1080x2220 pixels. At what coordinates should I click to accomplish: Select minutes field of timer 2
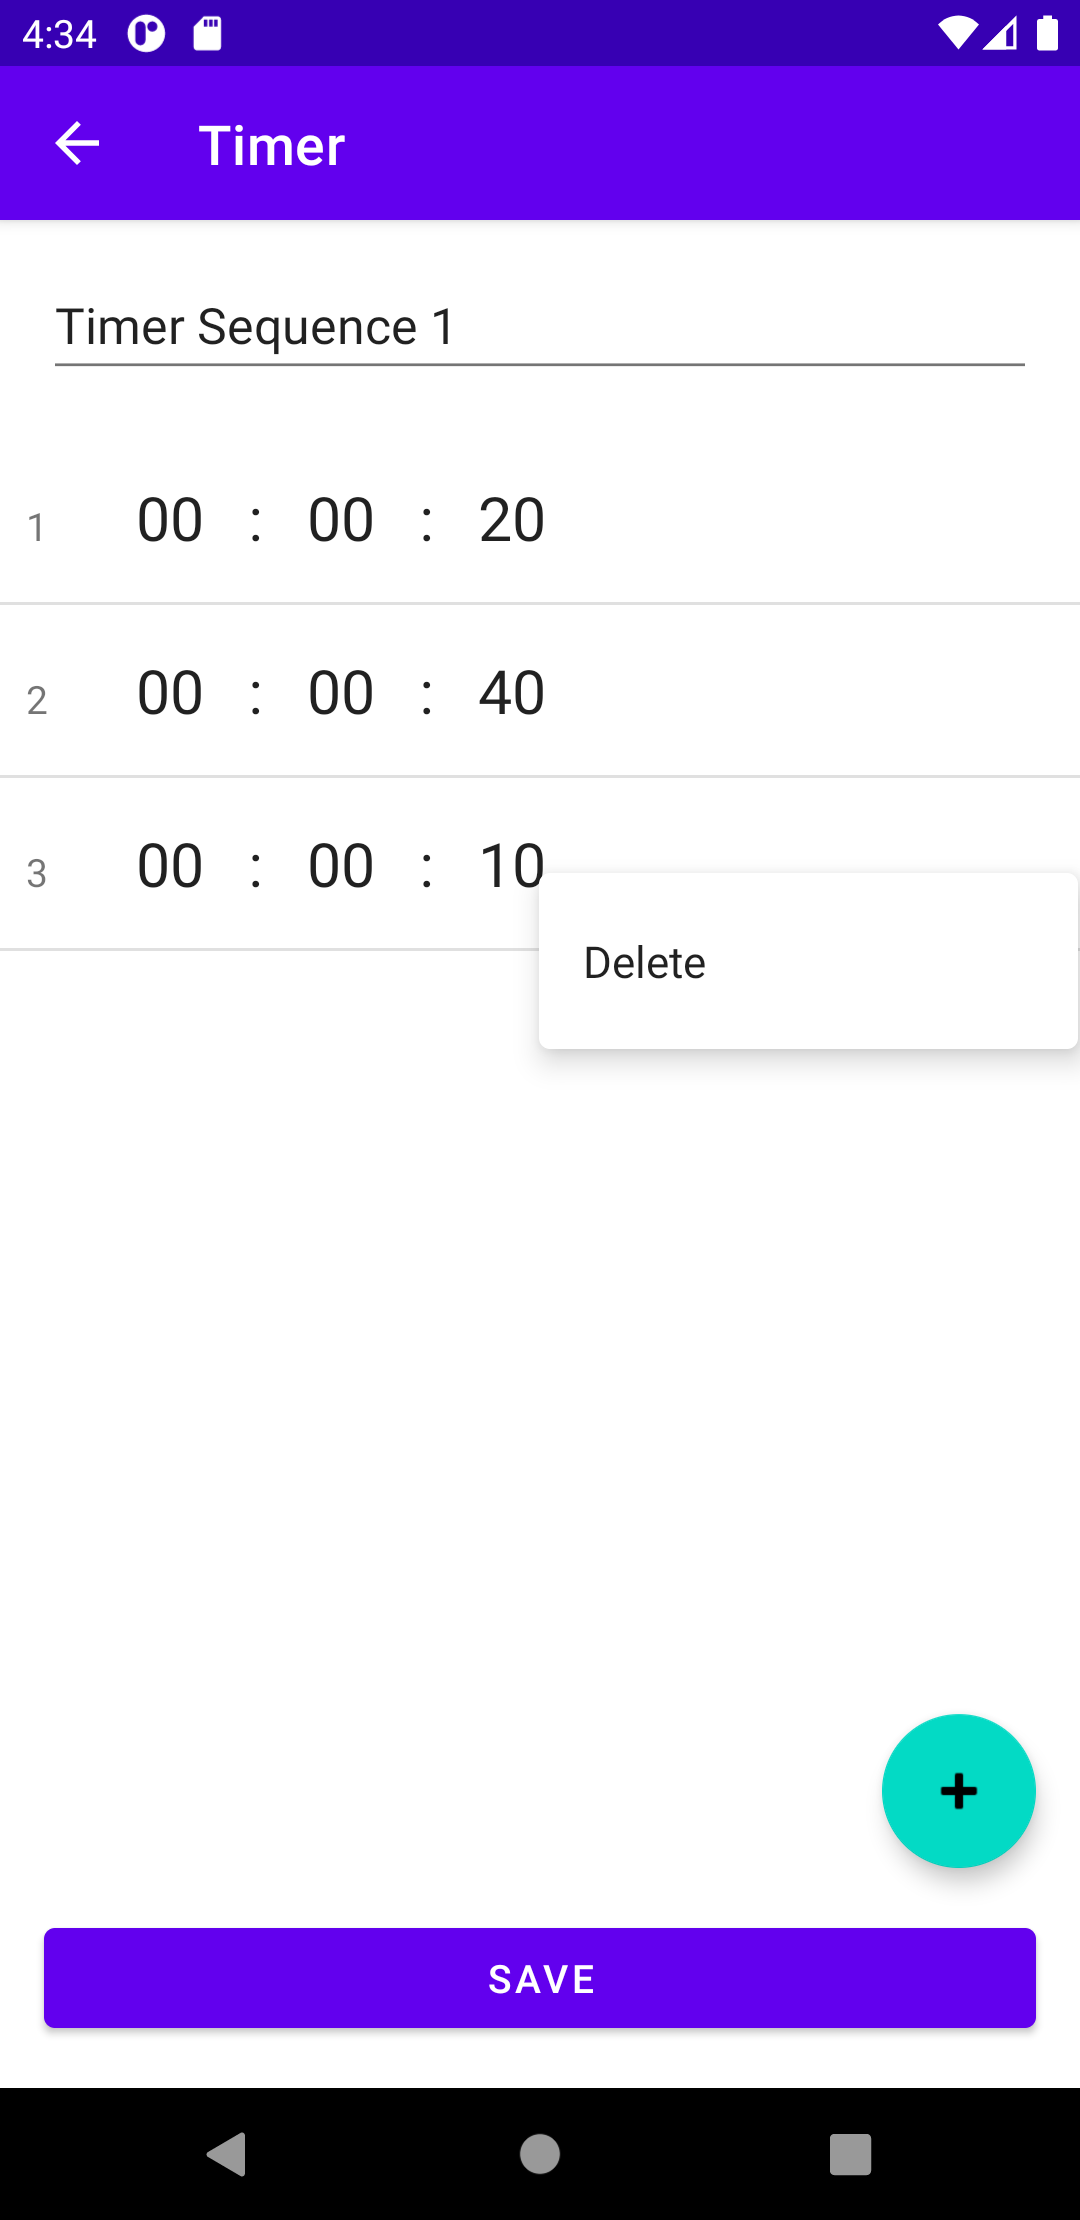click(x=341, y=693)
